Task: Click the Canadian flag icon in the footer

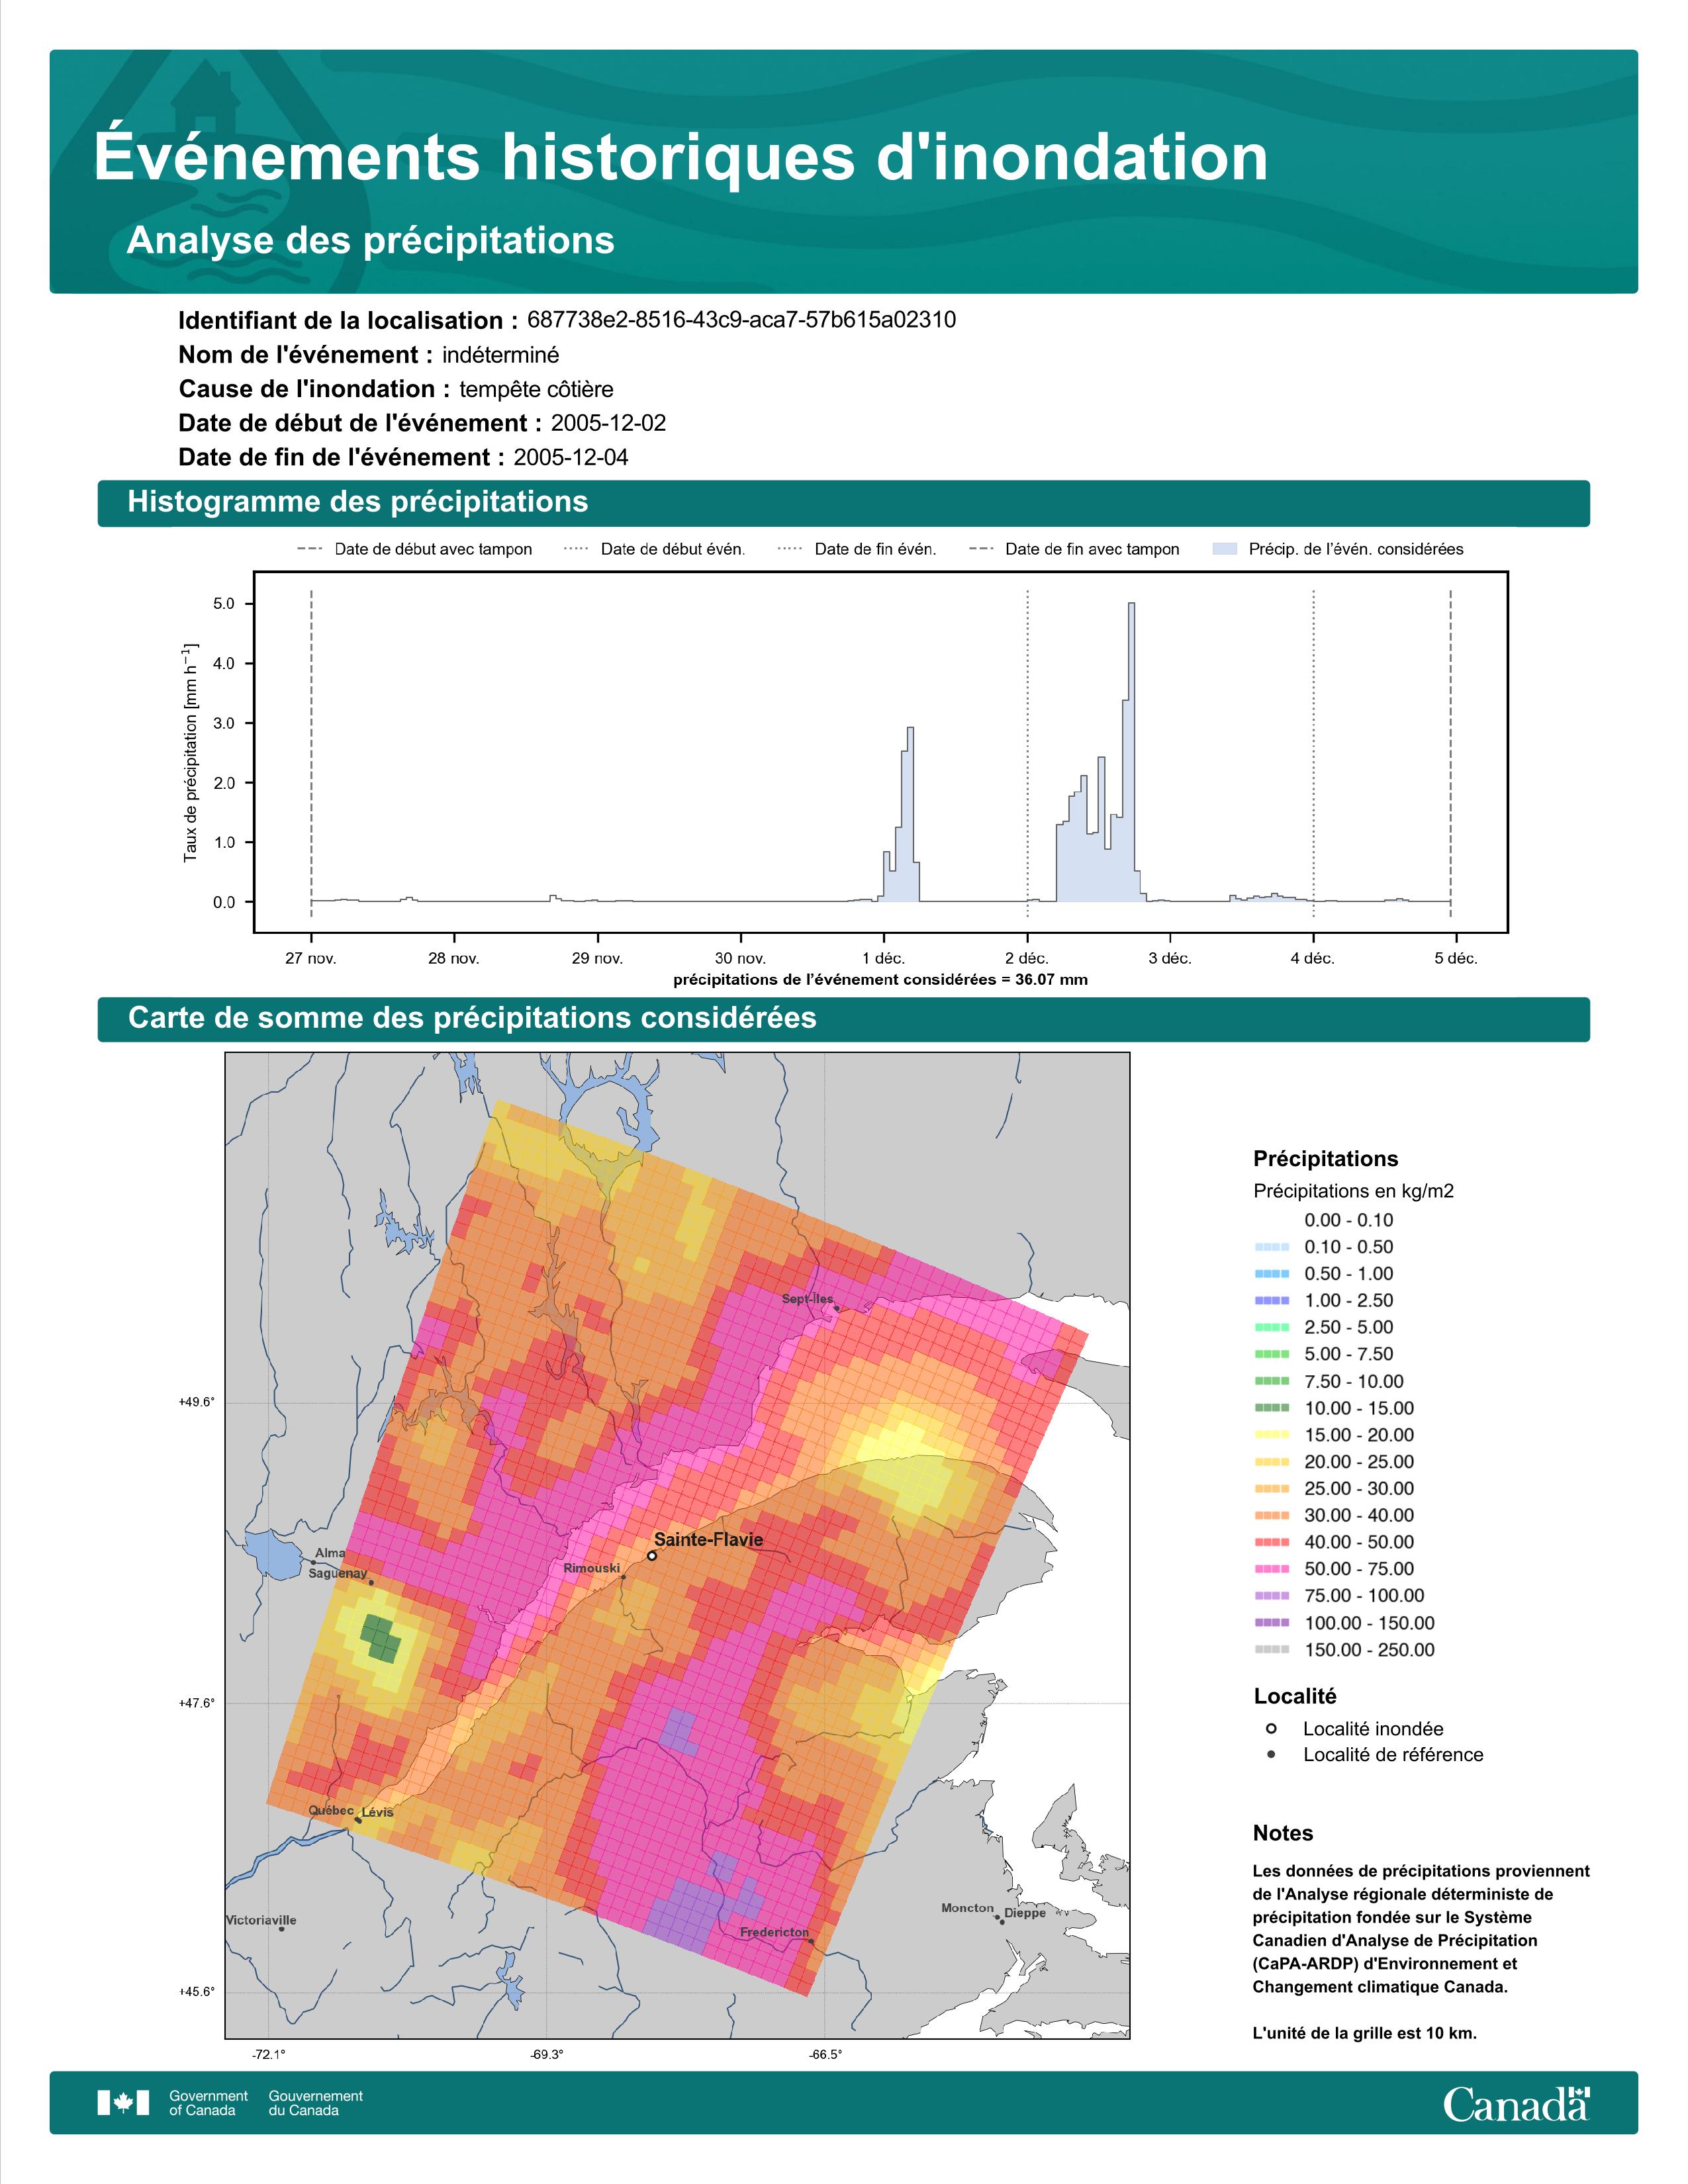Action: [x=123, y=2103]
